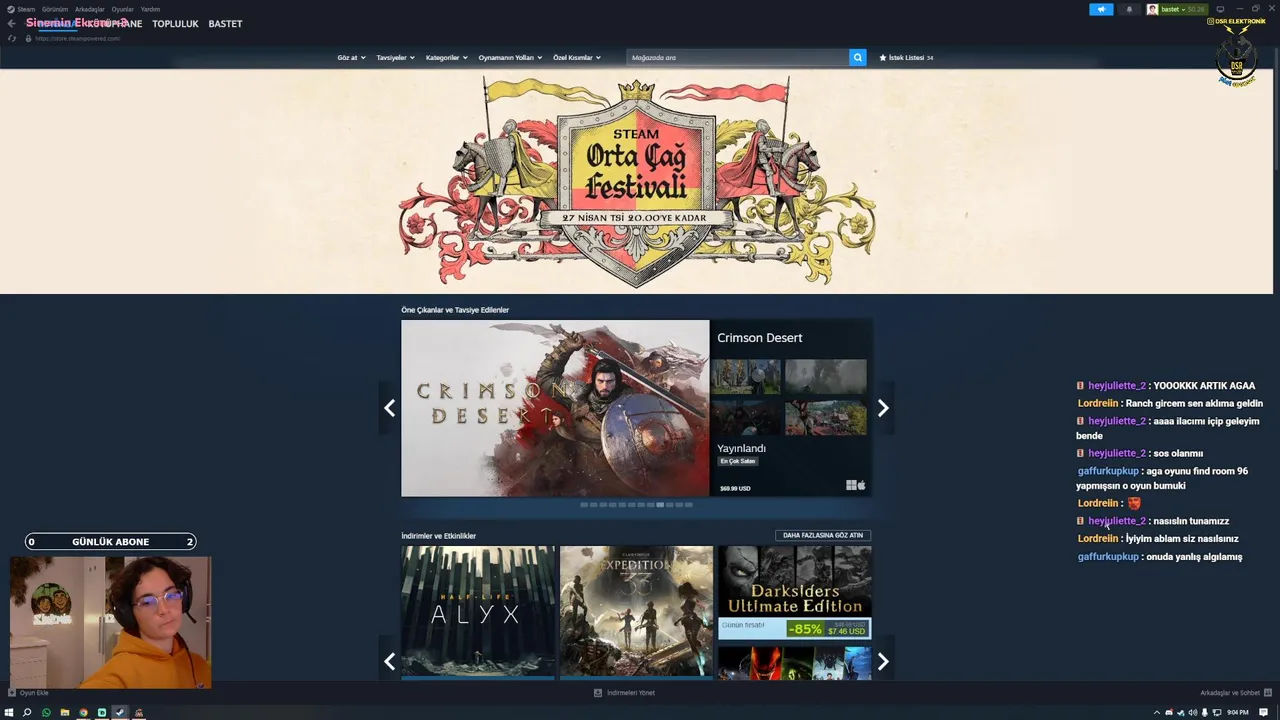Show next featured game with right arrow
This screenshot has height=720, width=1280.
tap(883, 408)
